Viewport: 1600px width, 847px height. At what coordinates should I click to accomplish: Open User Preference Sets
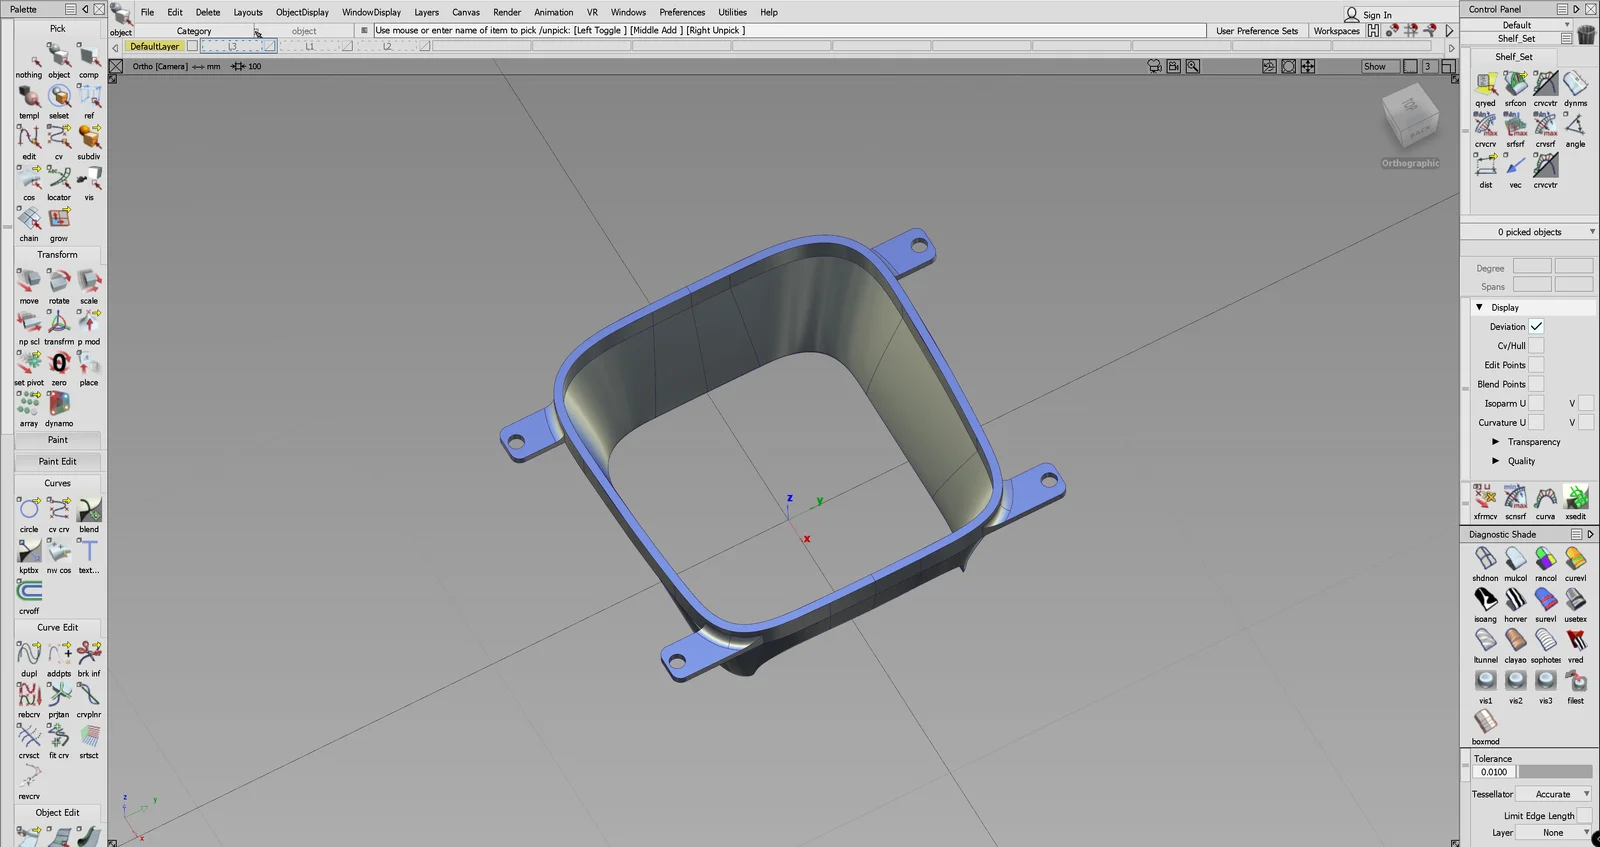(x=1257, y=31)
